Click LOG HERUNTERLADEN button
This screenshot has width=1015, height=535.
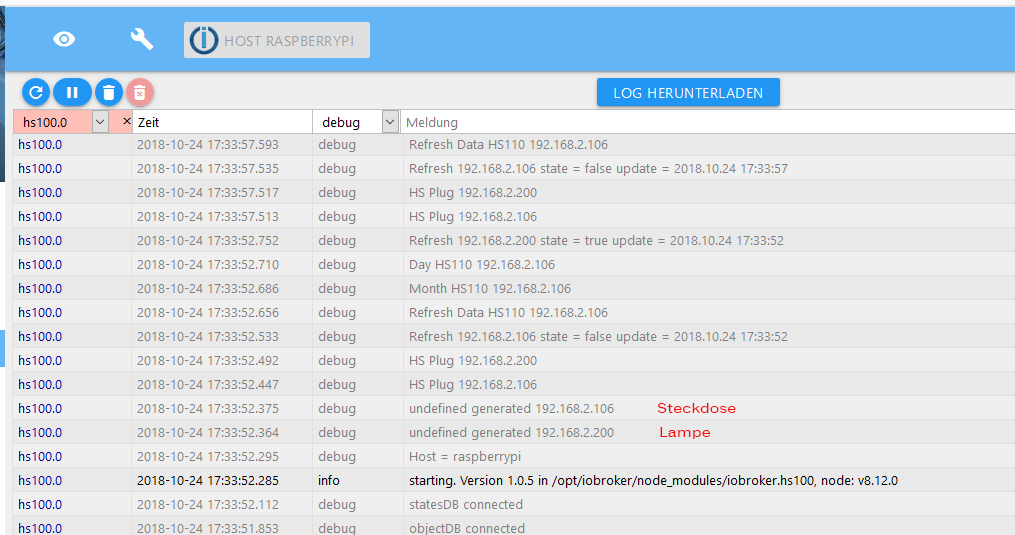[688, 93]
